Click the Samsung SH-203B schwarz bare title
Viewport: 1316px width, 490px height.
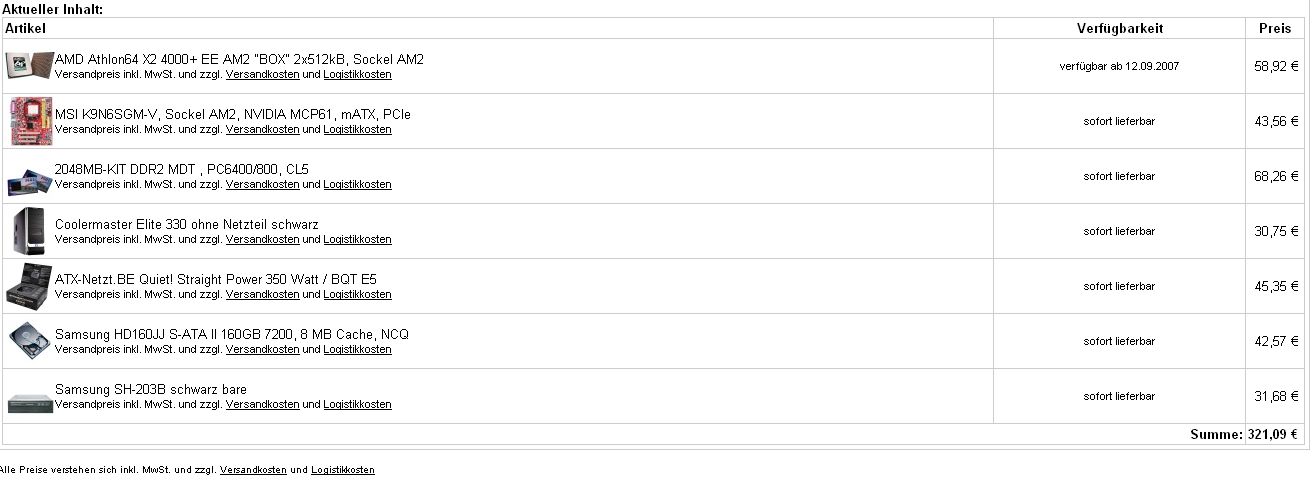[151, 390]
